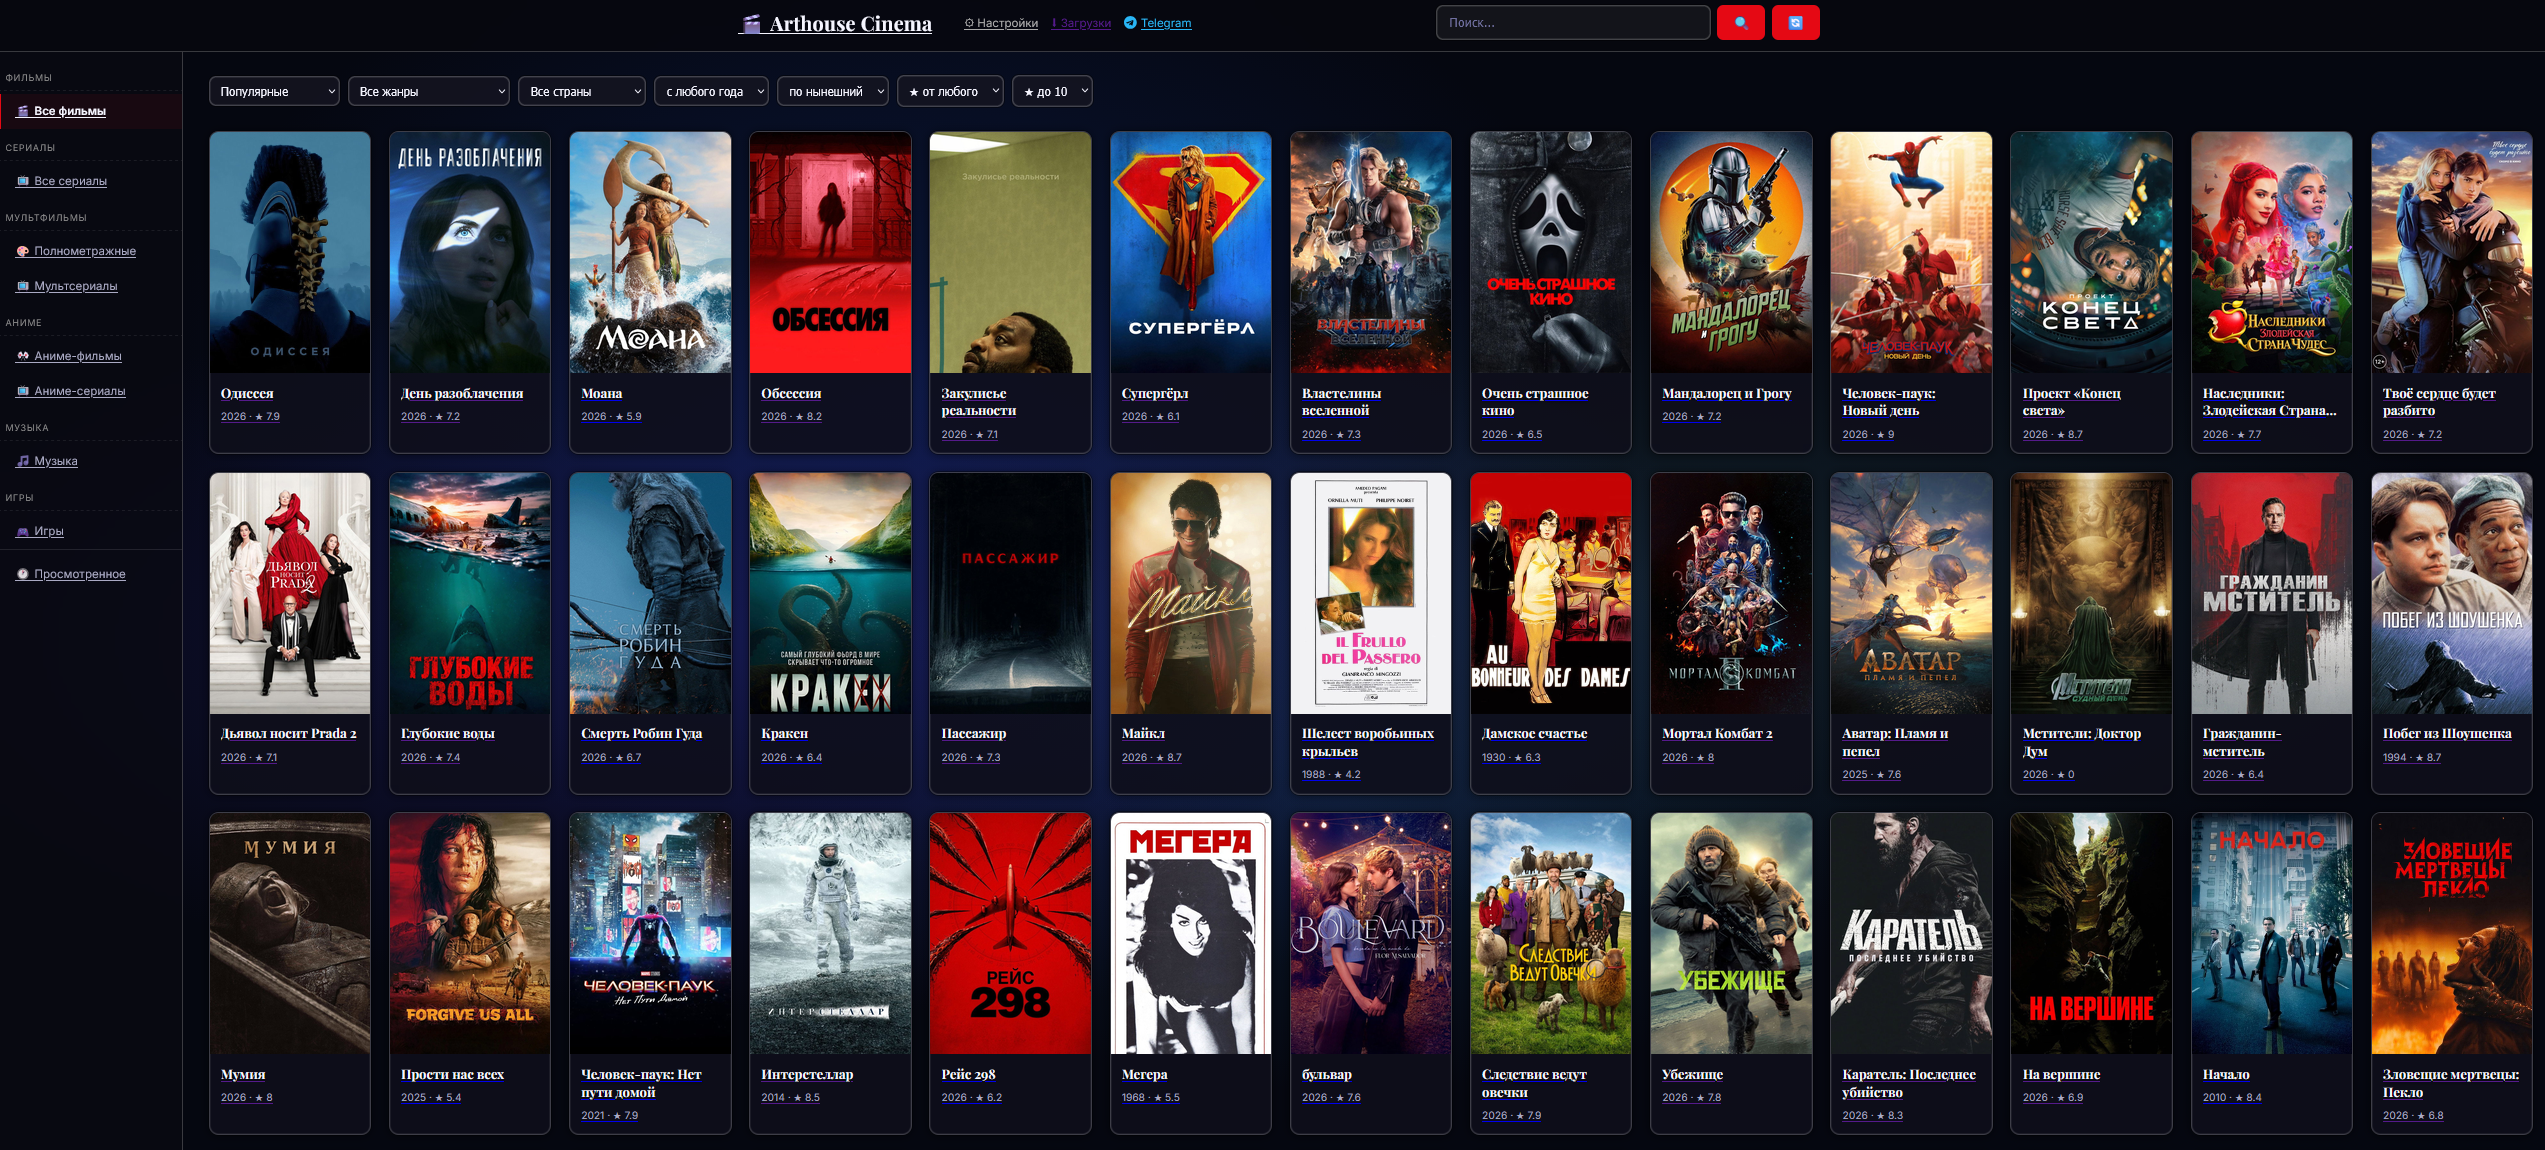Open the Побег из Шоушенка poster
Image resolution: width=2545 pixels, height=1150 pixels.
click(x=2452, y=593)
